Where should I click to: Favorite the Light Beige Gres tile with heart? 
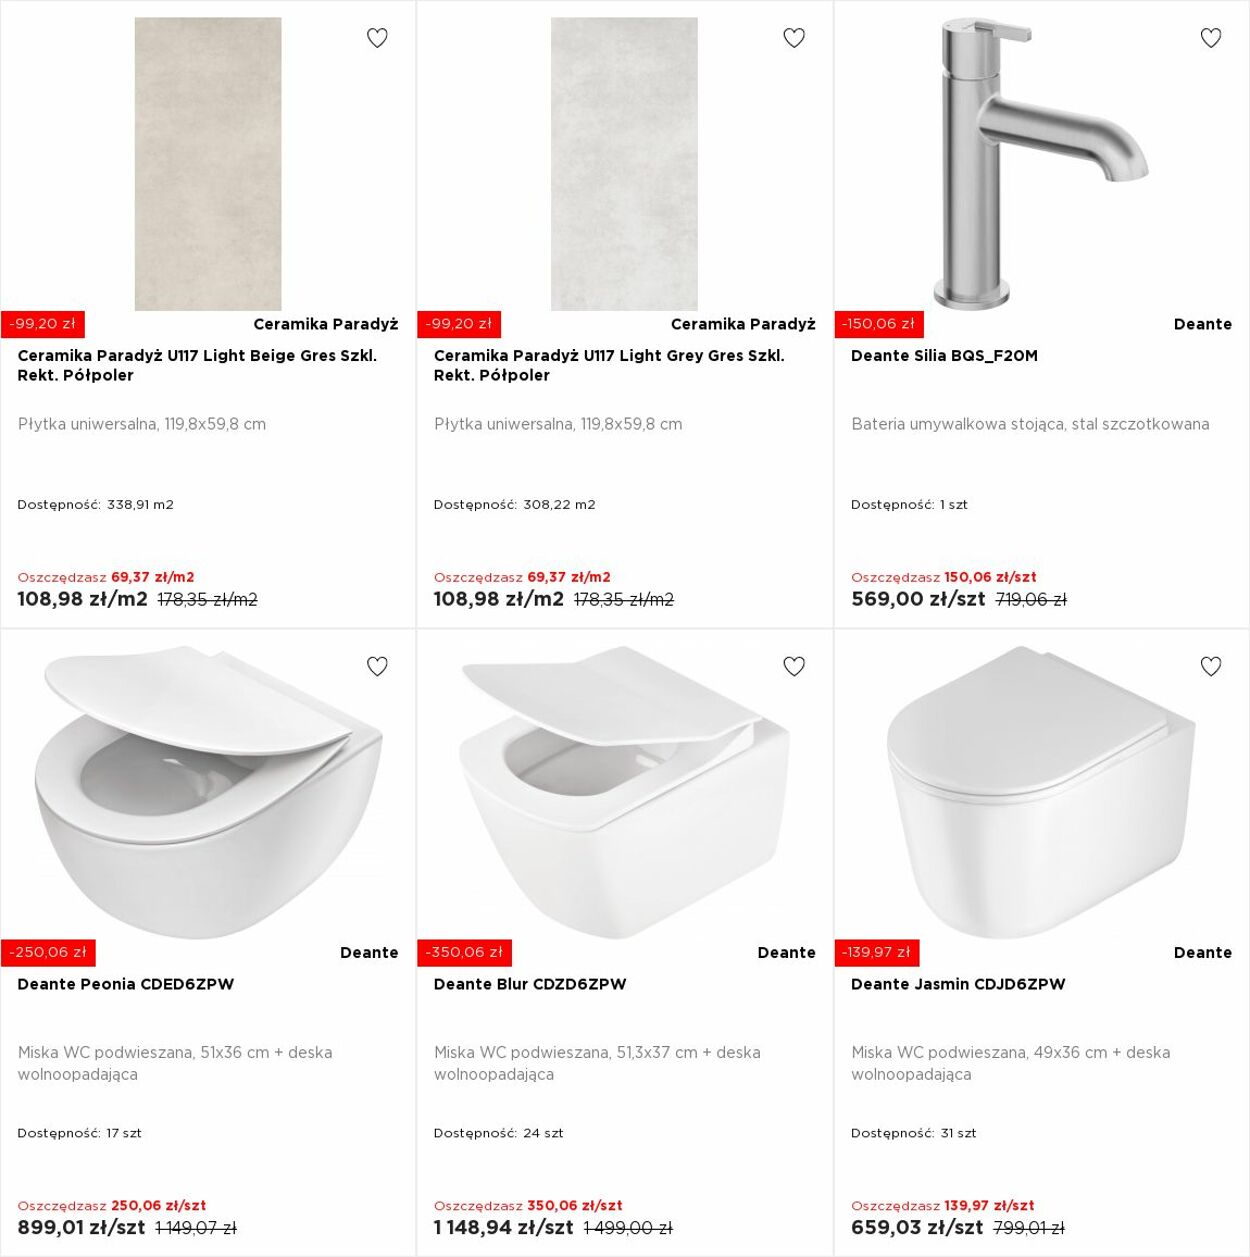(x=377, y=38)
